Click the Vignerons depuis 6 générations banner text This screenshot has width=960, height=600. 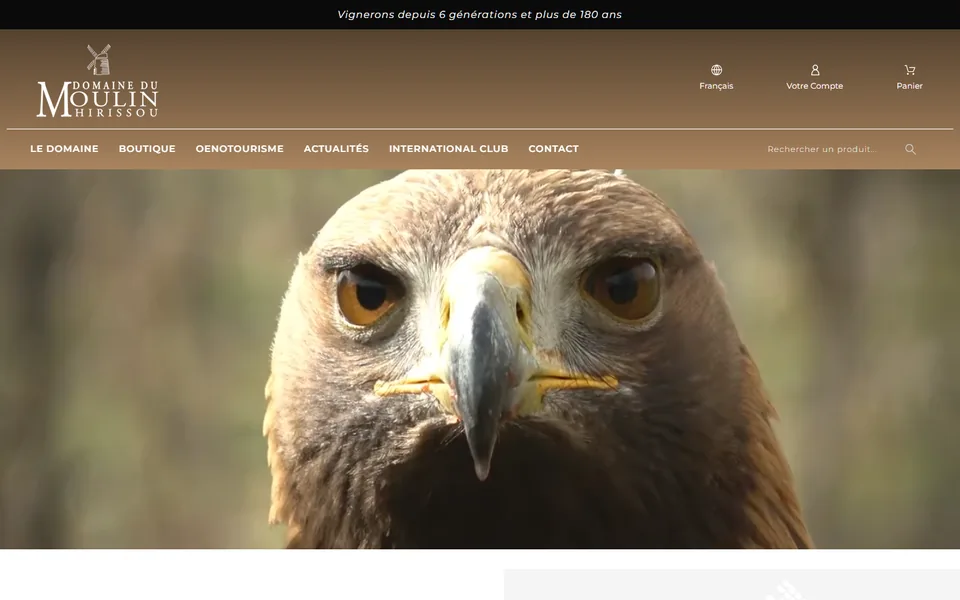pyautogui.click(x=479, y=14)
